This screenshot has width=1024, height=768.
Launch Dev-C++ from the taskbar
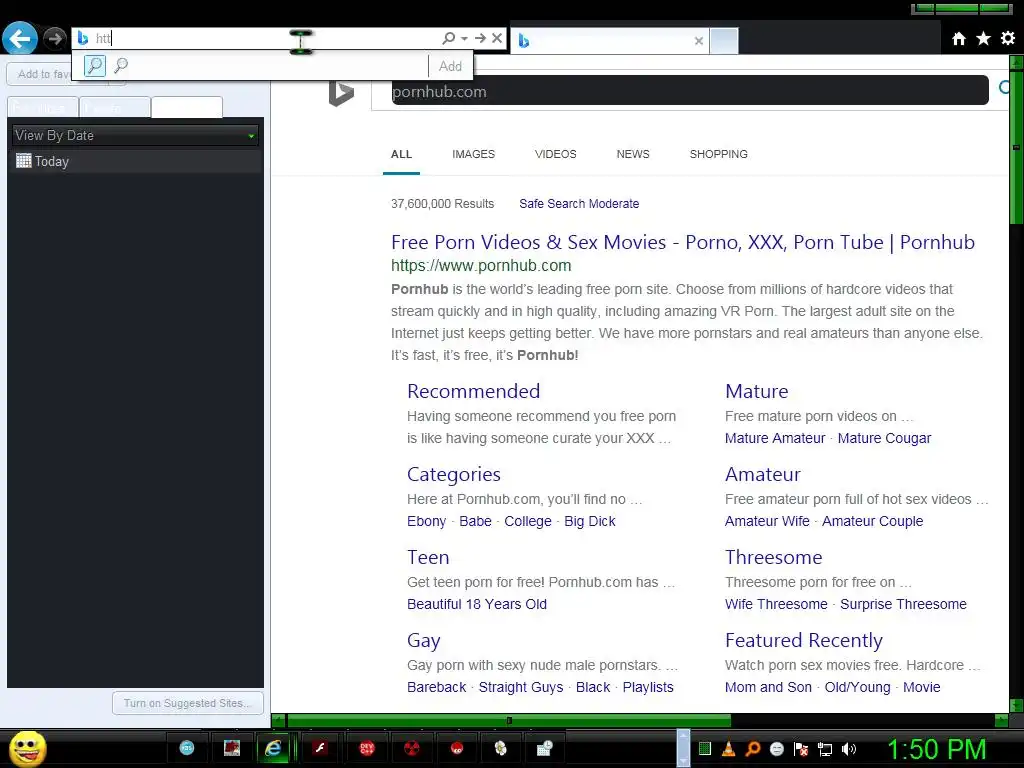coord(367,748)
